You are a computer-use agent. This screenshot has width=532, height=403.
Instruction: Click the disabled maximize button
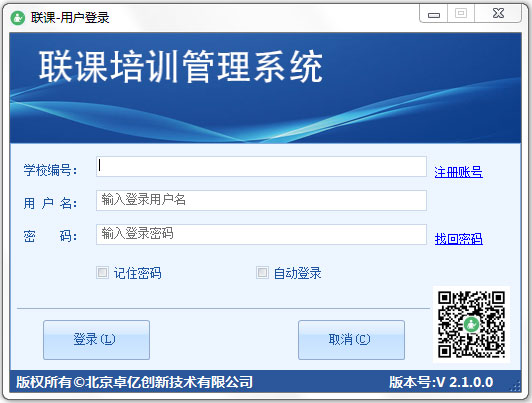[x=461, y=14]
